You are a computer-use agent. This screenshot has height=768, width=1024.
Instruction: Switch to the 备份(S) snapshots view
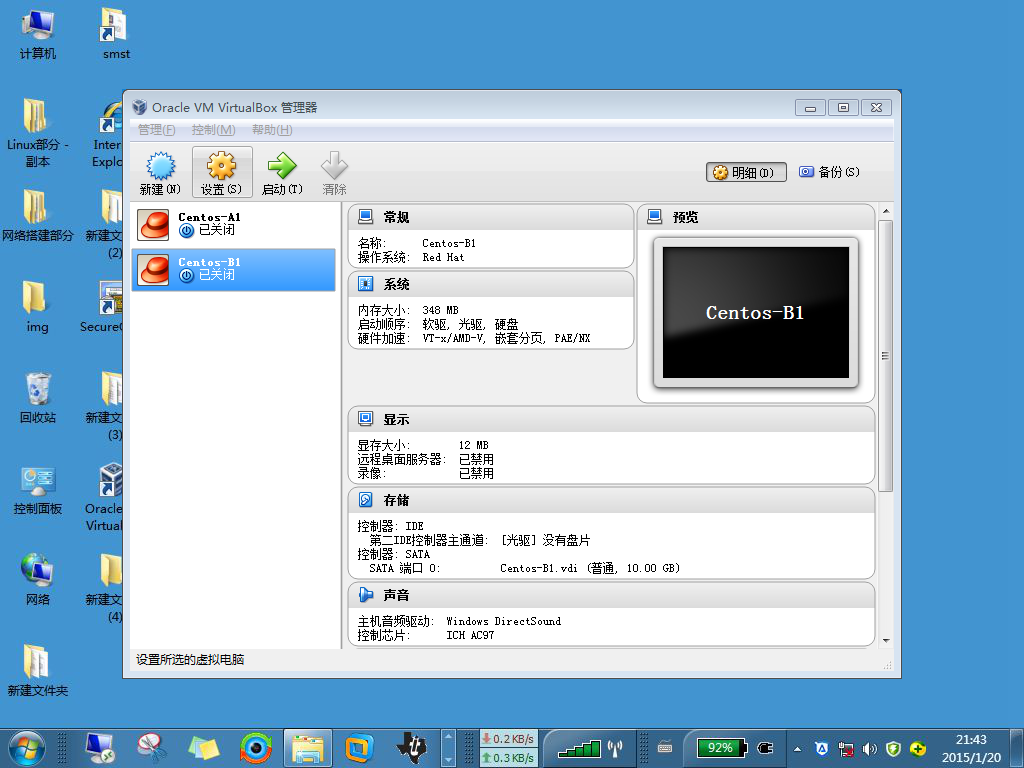coord(829,172)
